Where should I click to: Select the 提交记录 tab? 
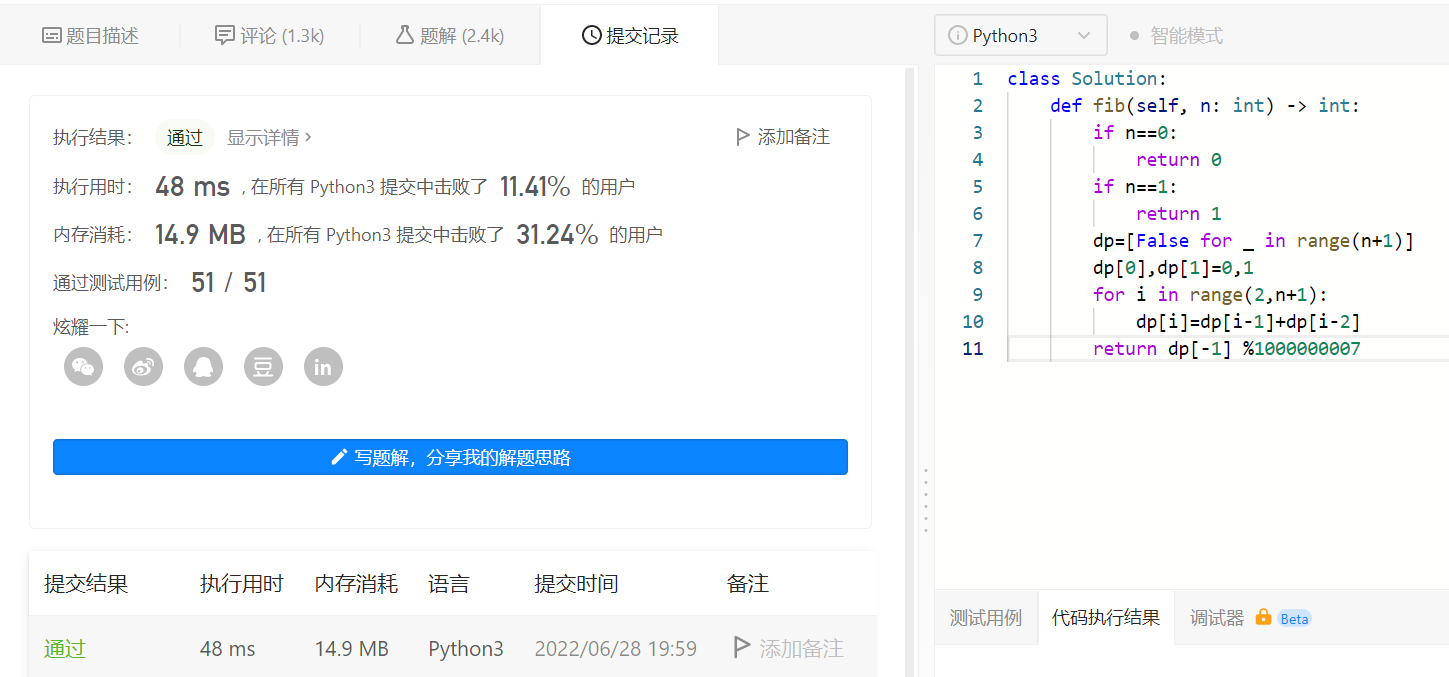(630, 35)
